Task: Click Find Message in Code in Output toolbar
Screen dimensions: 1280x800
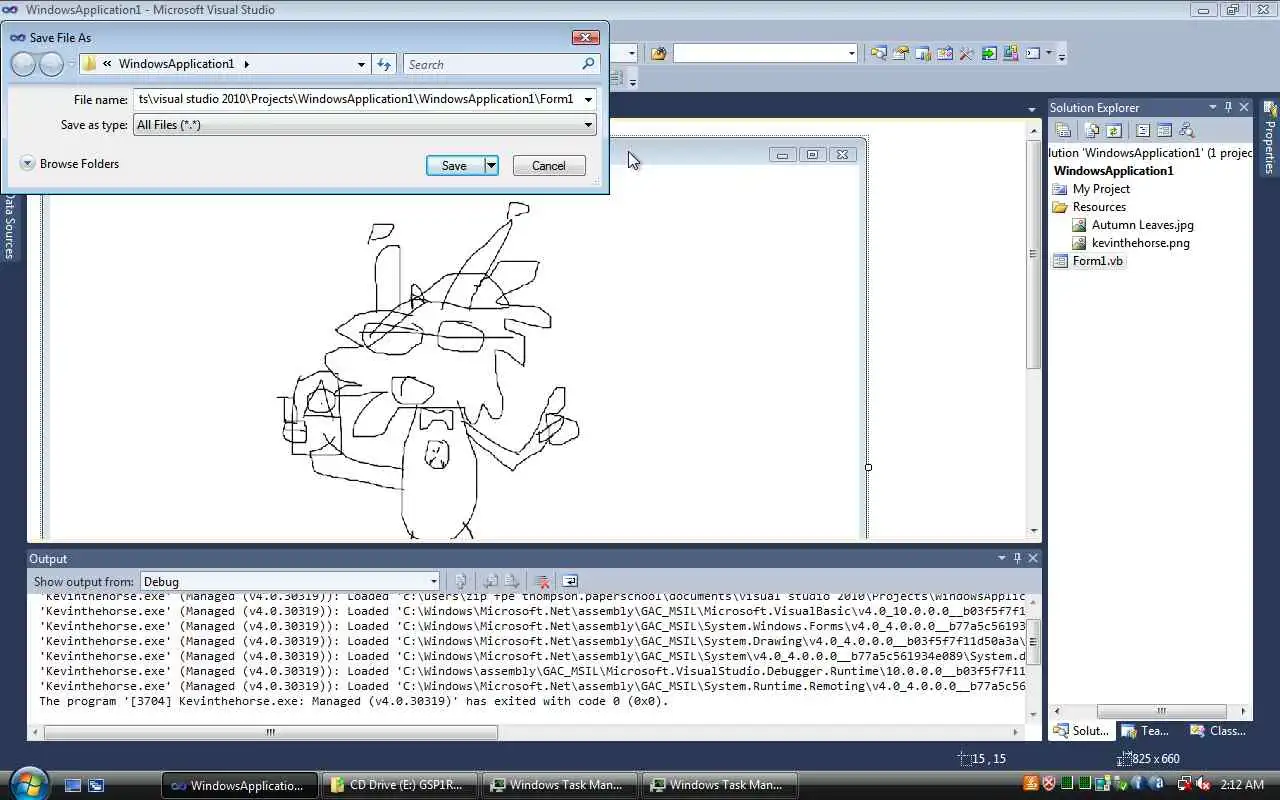Action: tap(461, 581)
